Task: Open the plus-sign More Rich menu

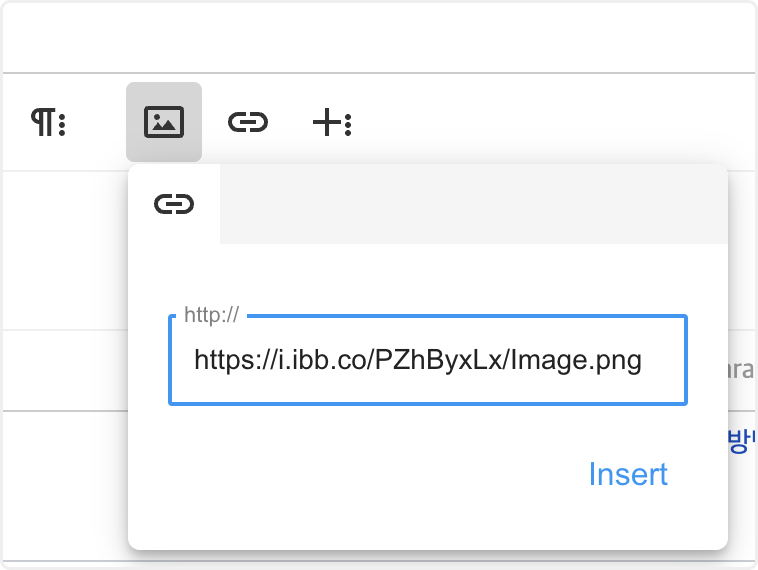Action: click(x=332, y=123)
